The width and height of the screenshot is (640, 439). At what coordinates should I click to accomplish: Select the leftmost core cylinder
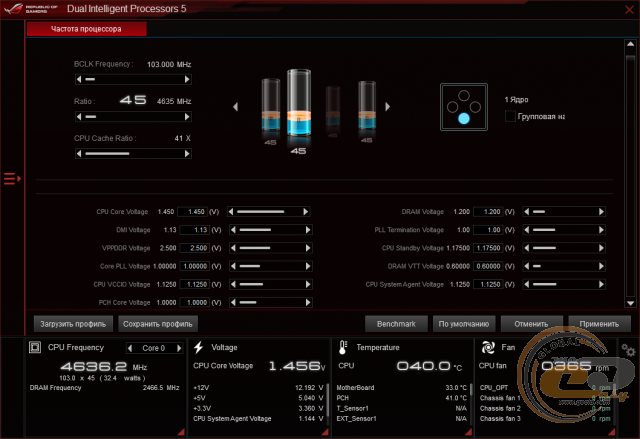271,105
